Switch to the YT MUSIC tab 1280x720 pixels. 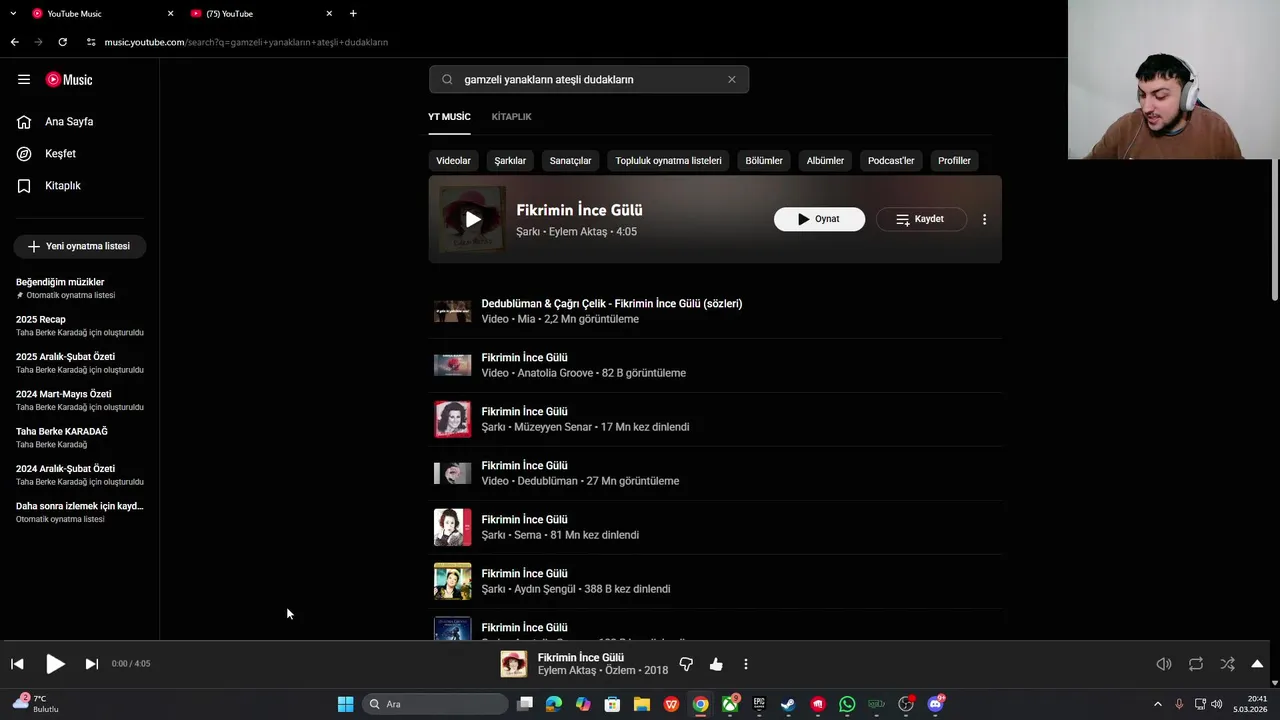pos(449,117)
